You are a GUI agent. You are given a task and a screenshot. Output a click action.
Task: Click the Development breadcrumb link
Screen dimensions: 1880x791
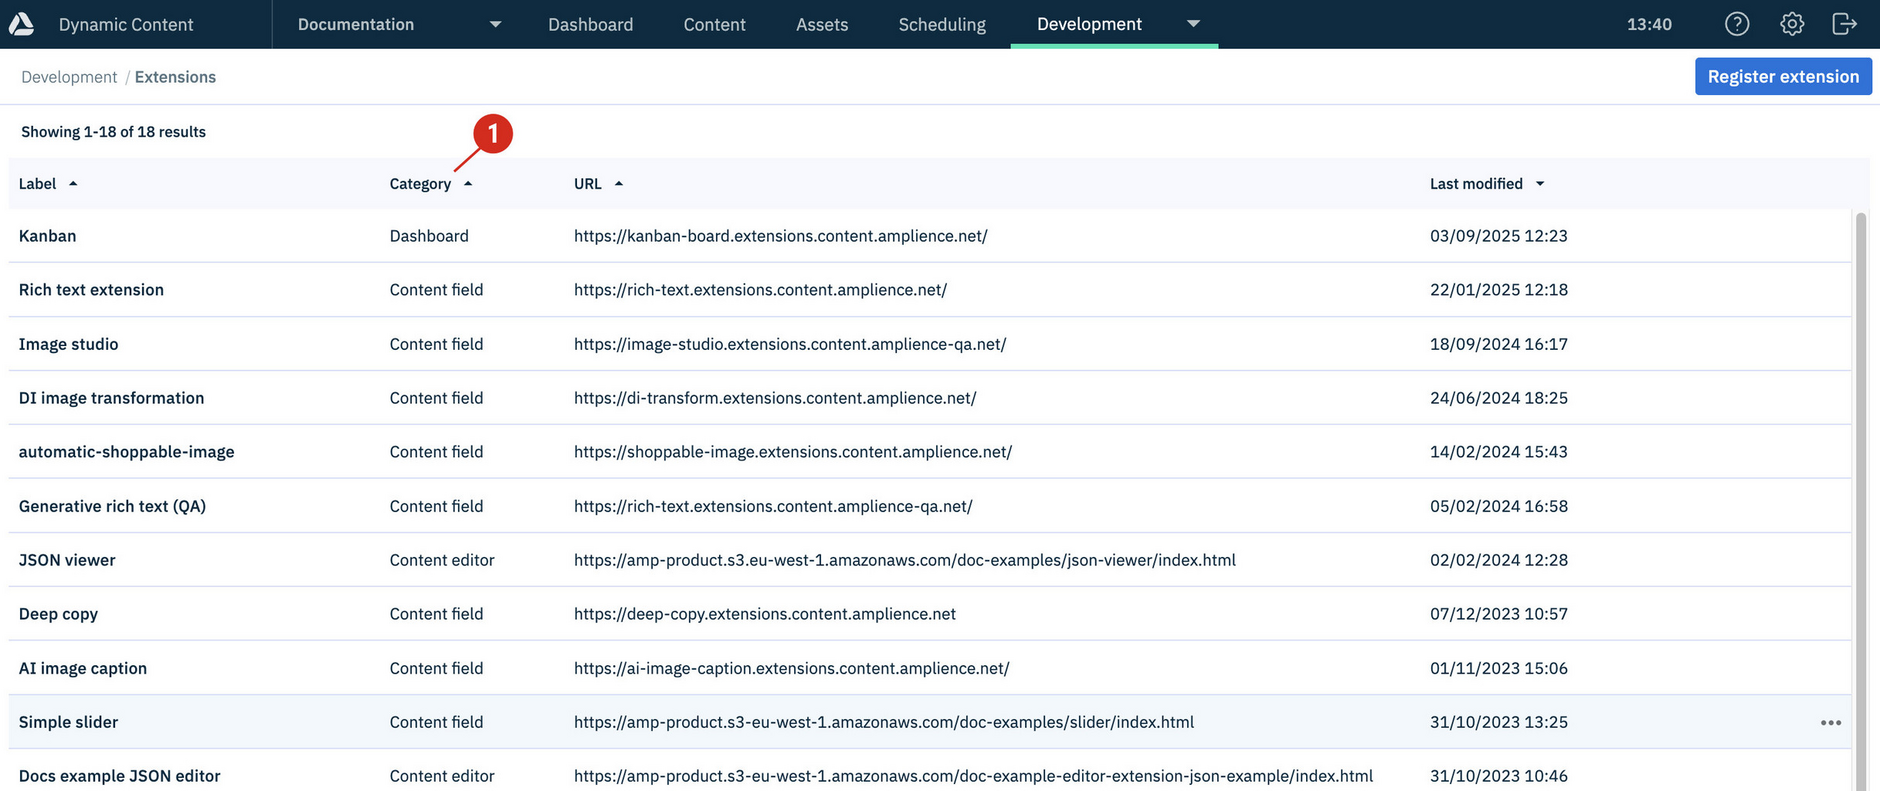69,77
